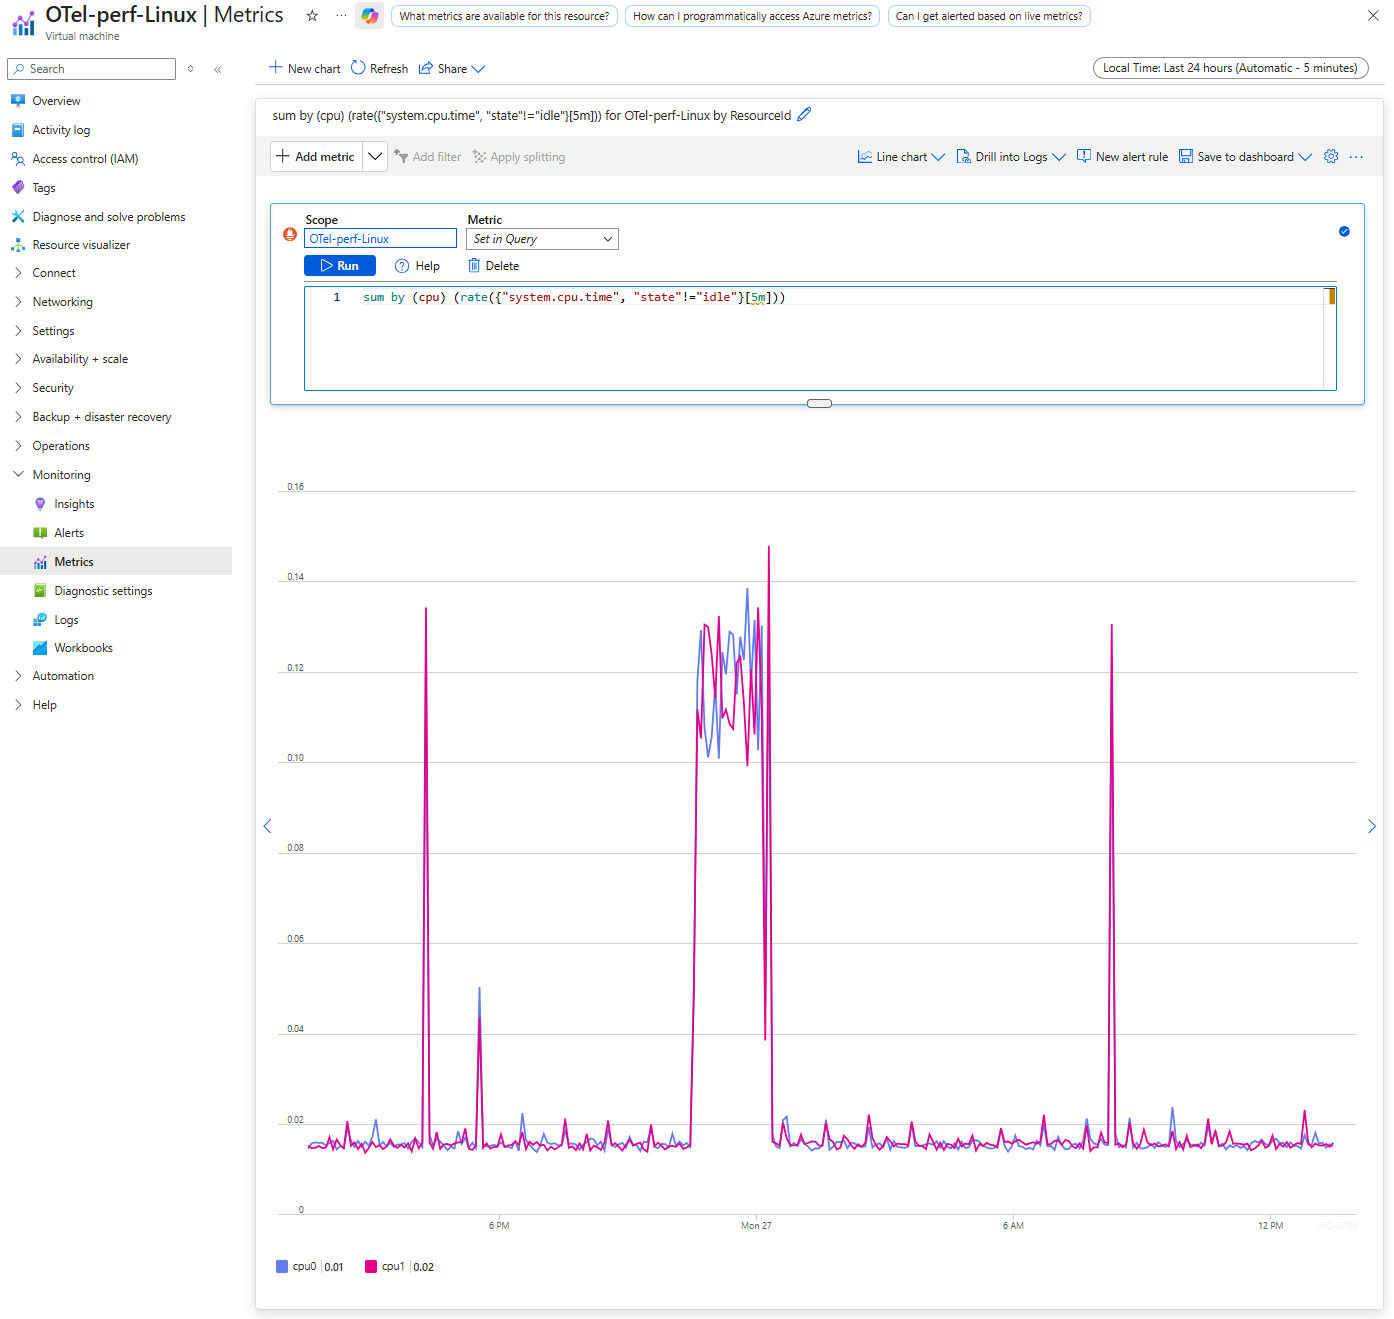
Task: Click the Refresh icon button
Action: [358, 68]
